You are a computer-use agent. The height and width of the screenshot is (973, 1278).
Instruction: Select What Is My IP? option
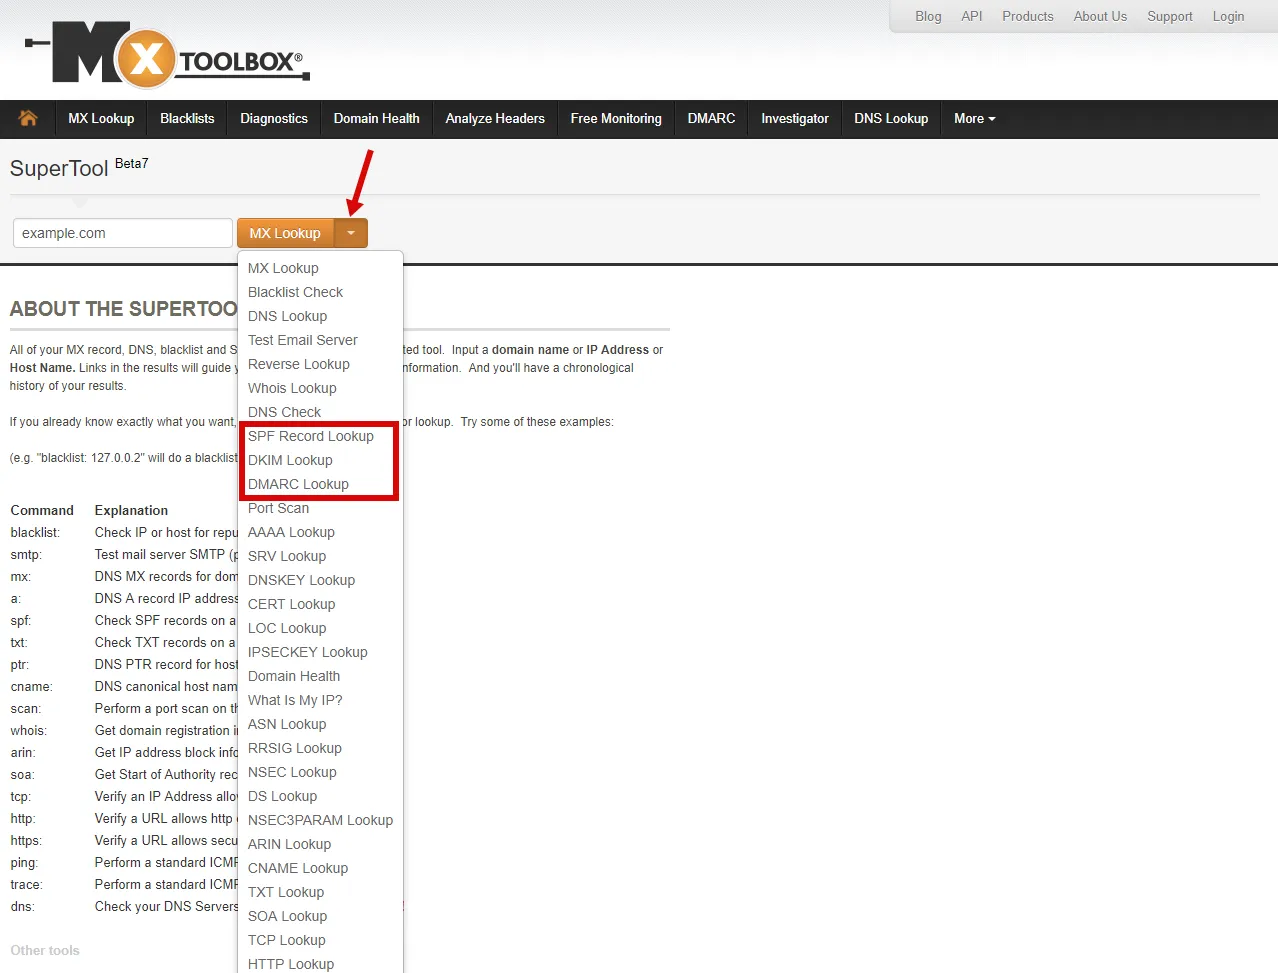[x=295, y=700]
